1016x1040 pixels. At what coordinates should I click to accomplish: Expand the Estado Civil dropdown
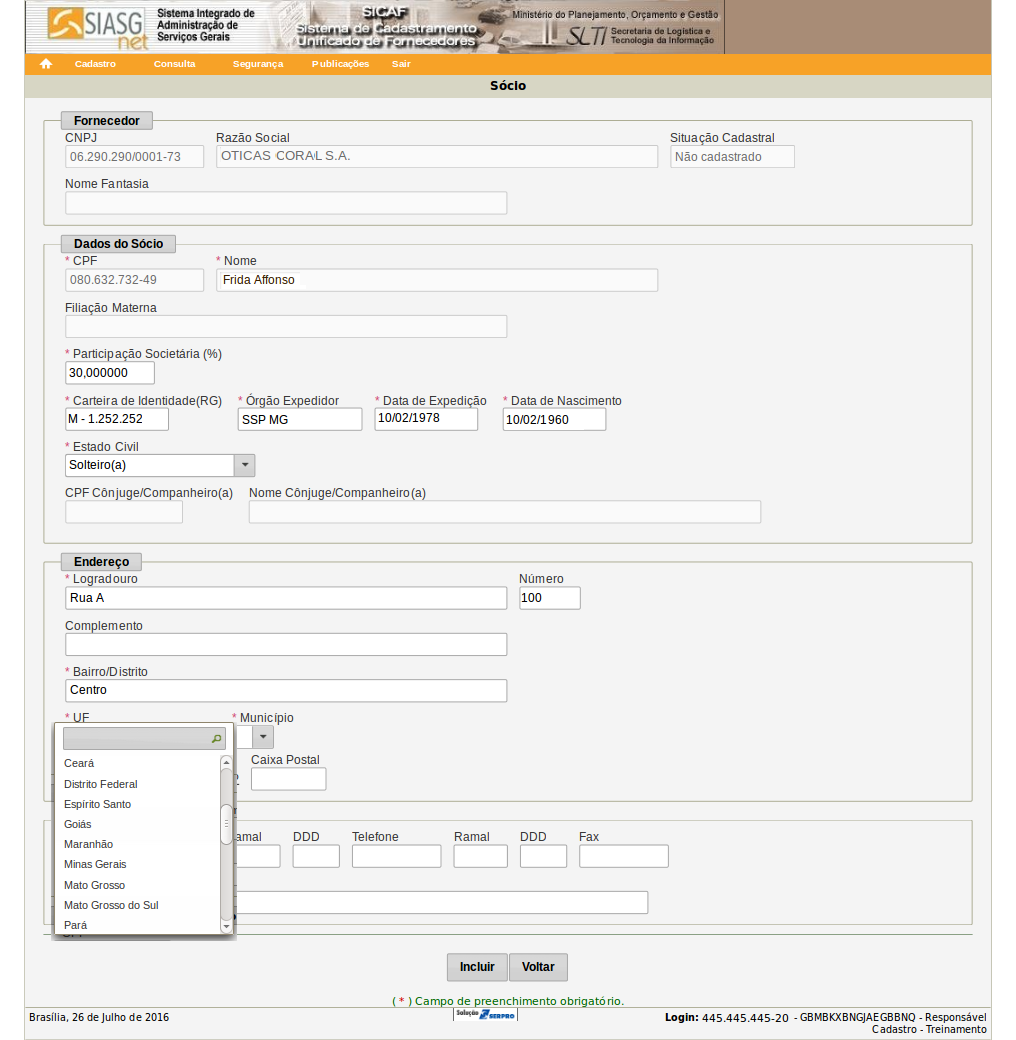(245, 465)
